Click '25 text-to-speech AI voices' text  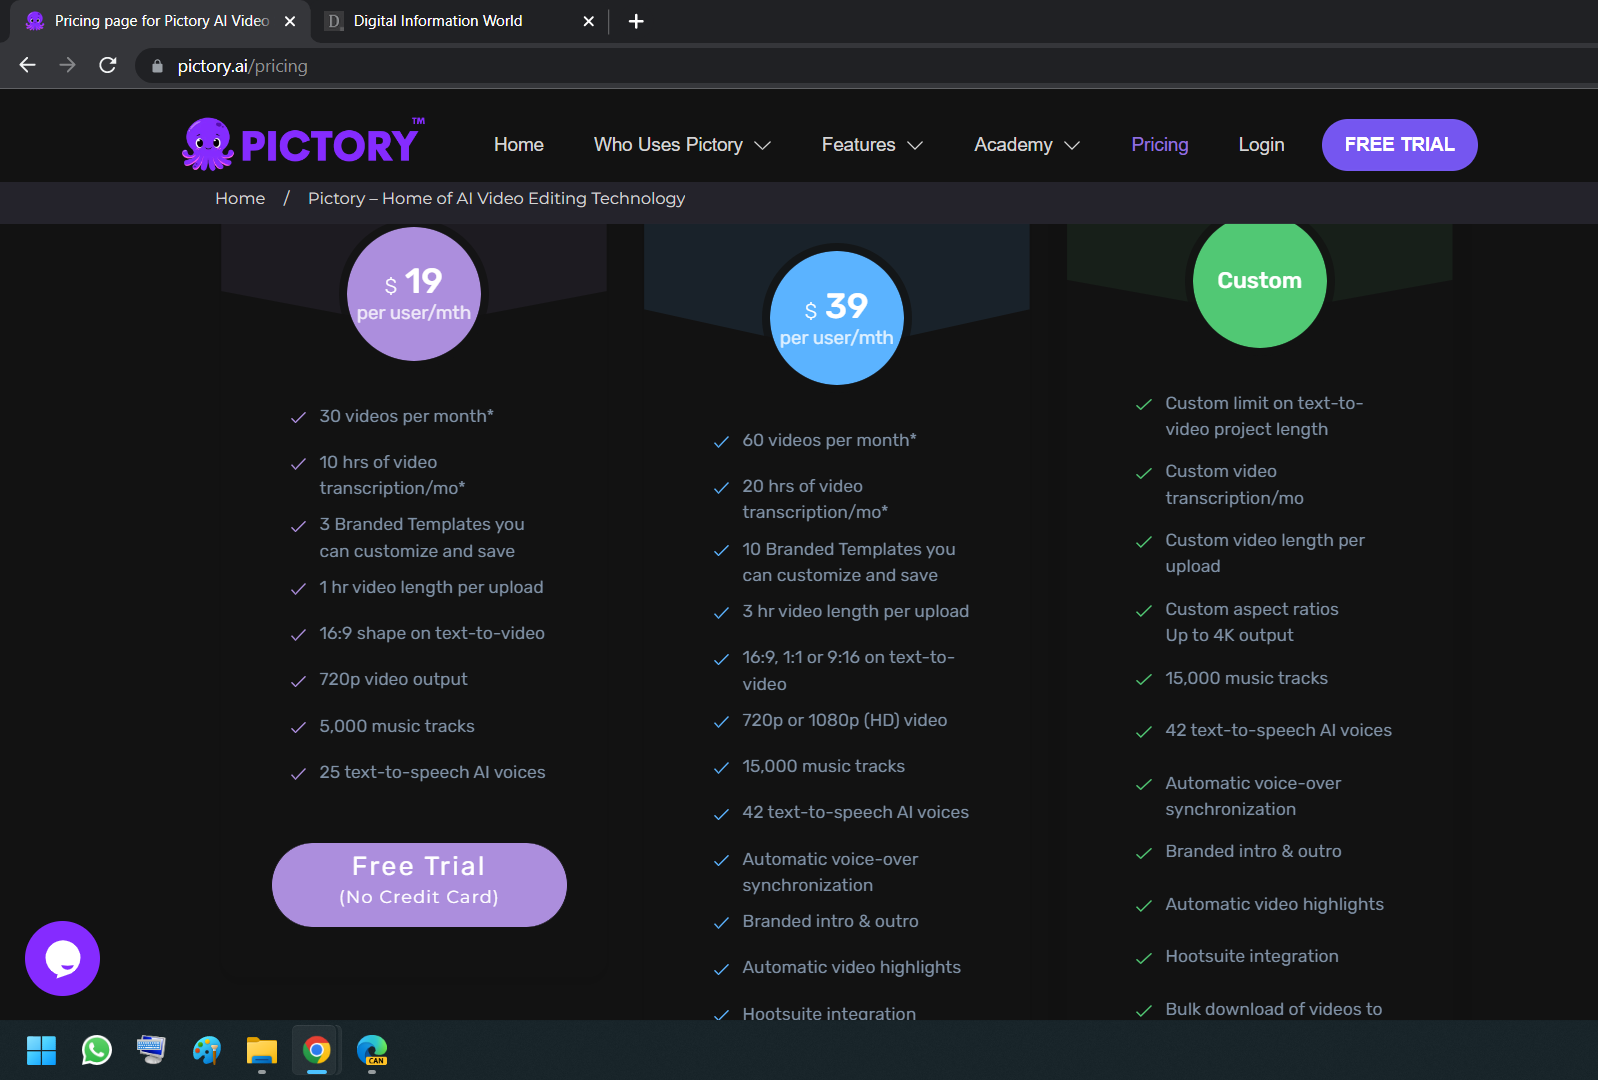pos(432,772)
